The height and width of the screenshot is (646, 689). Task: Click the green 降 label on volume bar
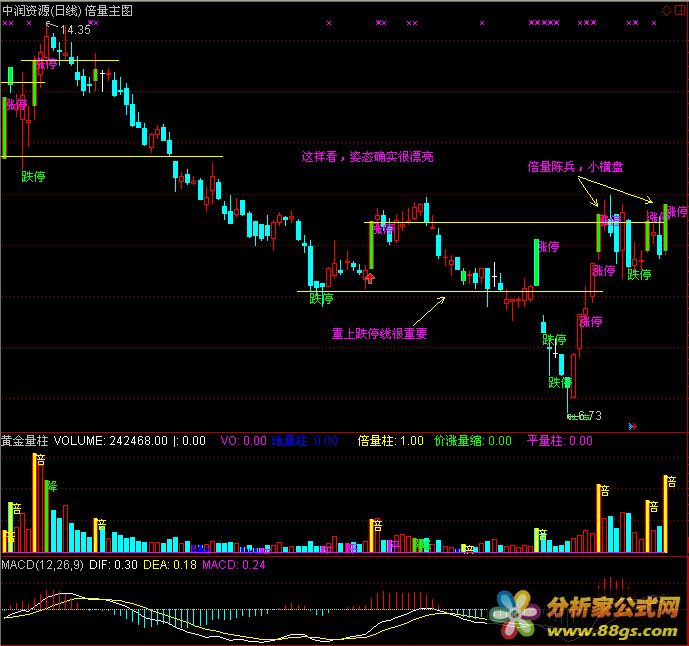(x=52, y=486)
